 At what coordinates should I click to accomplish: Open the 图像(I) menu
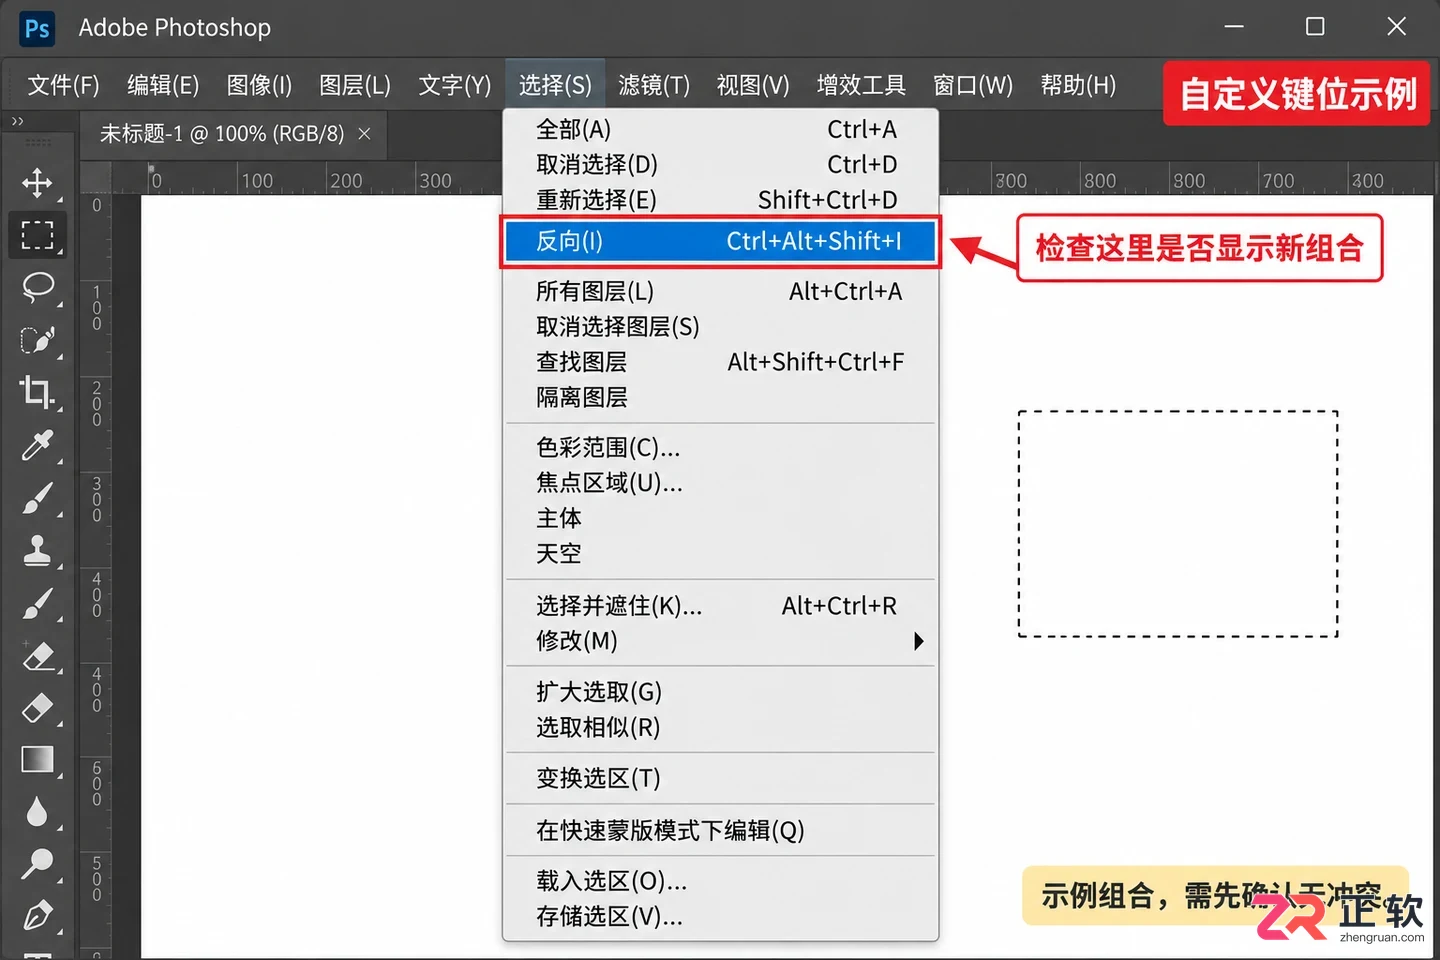[259, 85]
